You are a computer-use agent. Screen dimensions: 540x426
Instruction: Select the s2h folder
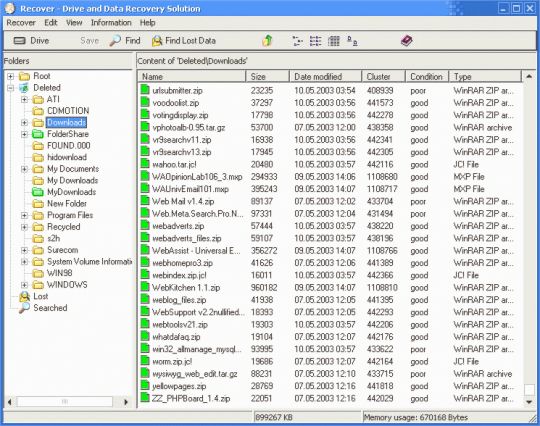(53, 238)
